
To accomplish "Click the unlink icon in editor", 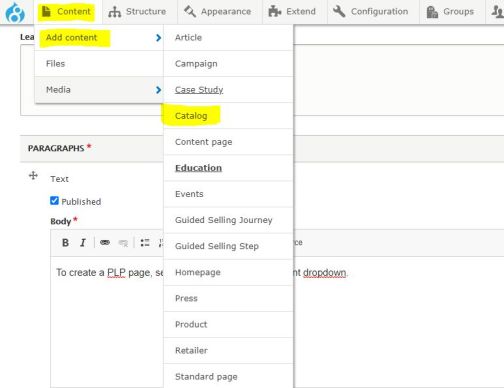I will click(x=123, y=243).
